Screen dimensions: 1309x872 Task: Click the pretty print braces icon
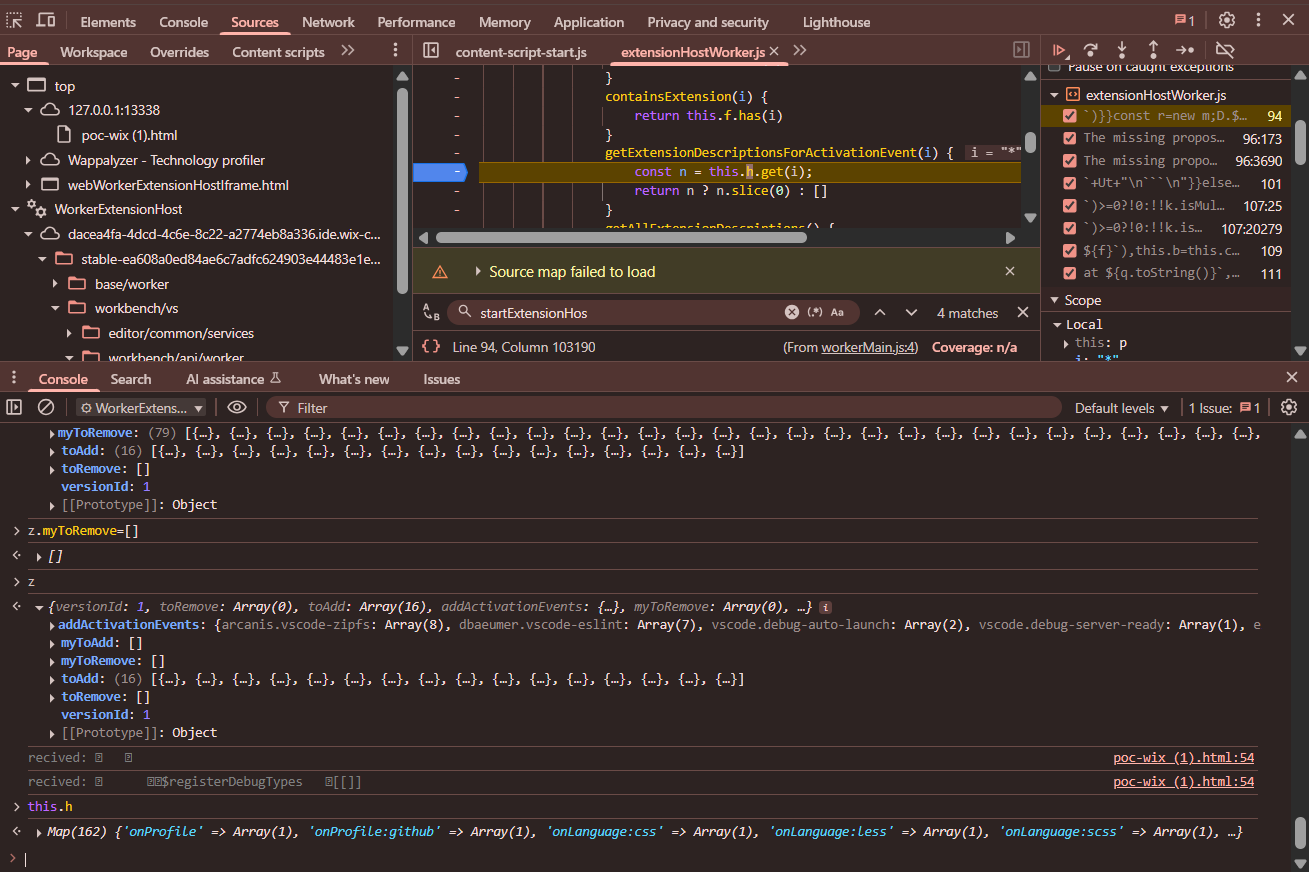pos(431,347)
